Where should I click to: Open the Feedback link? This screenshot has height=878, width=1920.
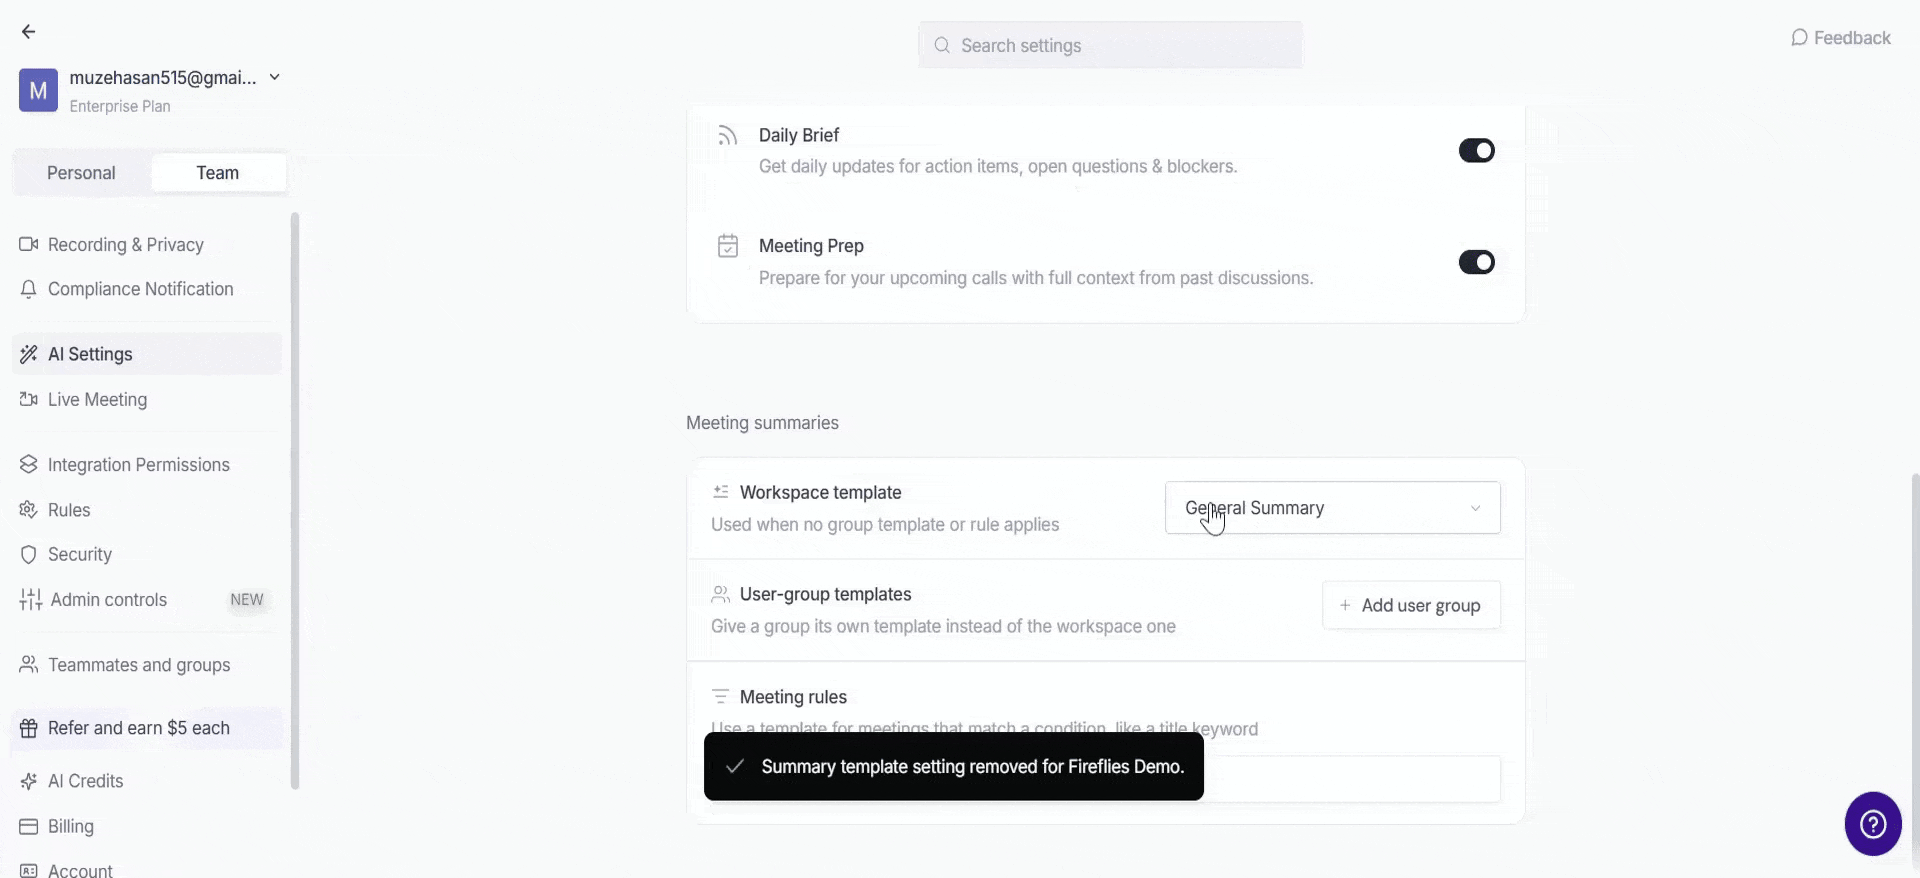[x=1840, y=38]
